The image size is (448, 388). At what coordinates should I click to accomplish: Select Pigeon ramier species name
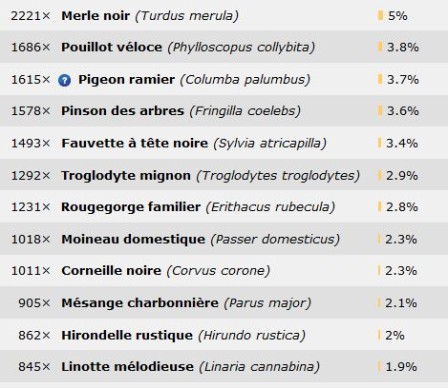click(126, 80)
